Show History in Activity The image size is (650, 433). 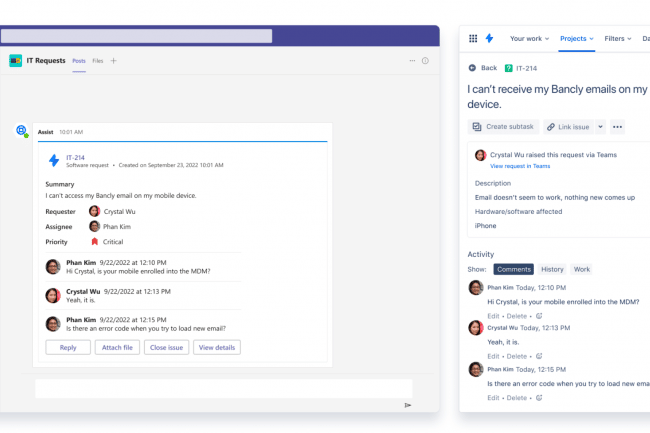click(x=552, y=269)
